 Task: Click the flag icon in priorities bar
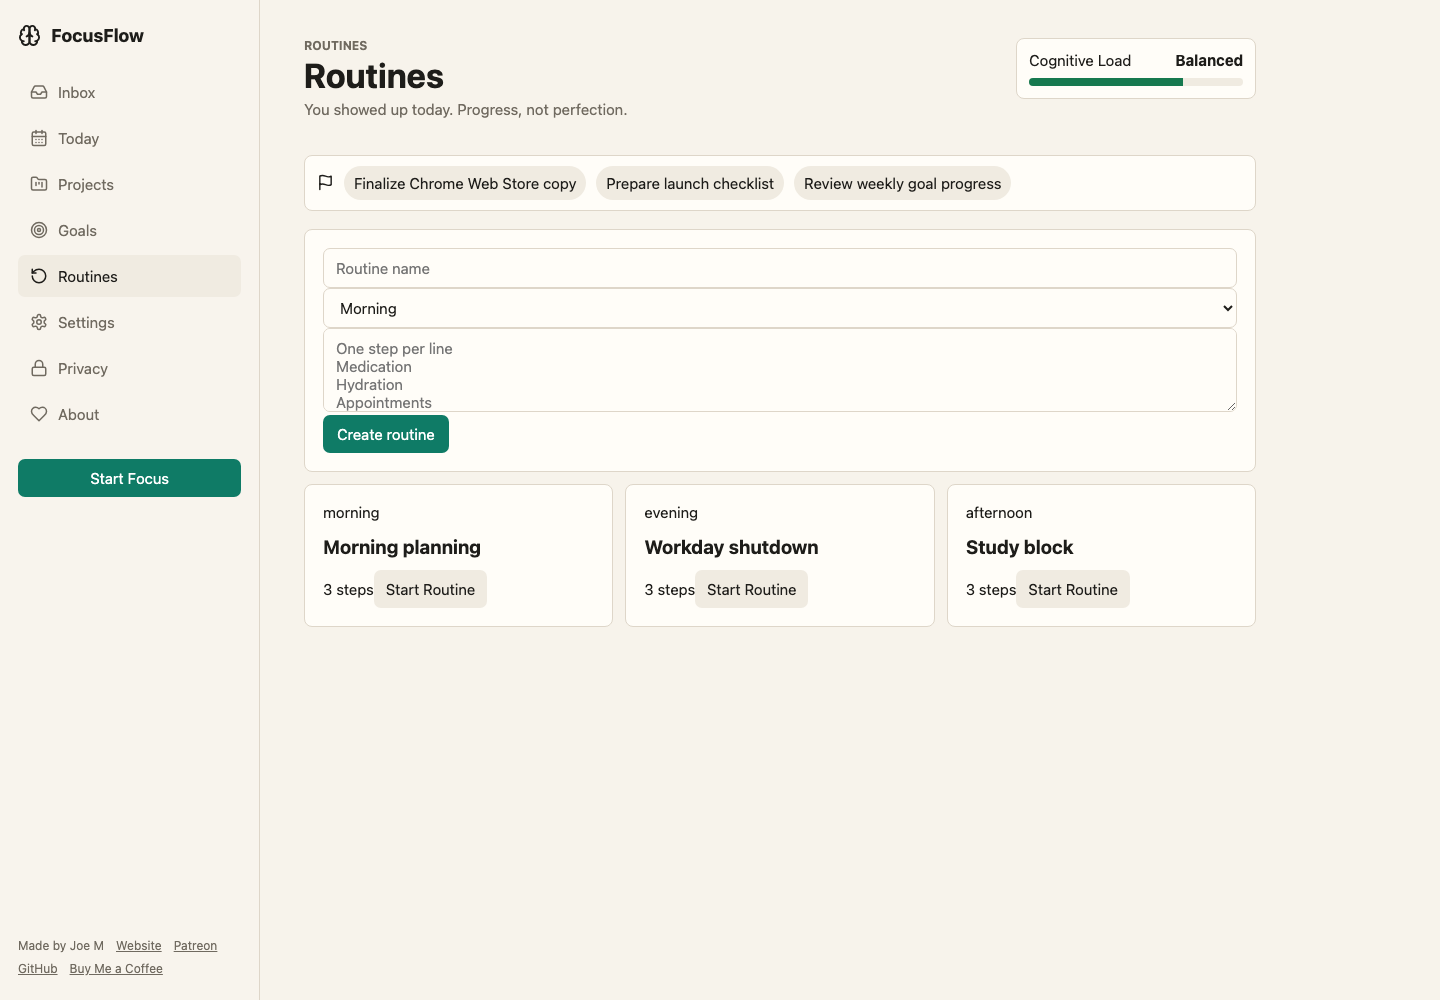pos(325,183)
